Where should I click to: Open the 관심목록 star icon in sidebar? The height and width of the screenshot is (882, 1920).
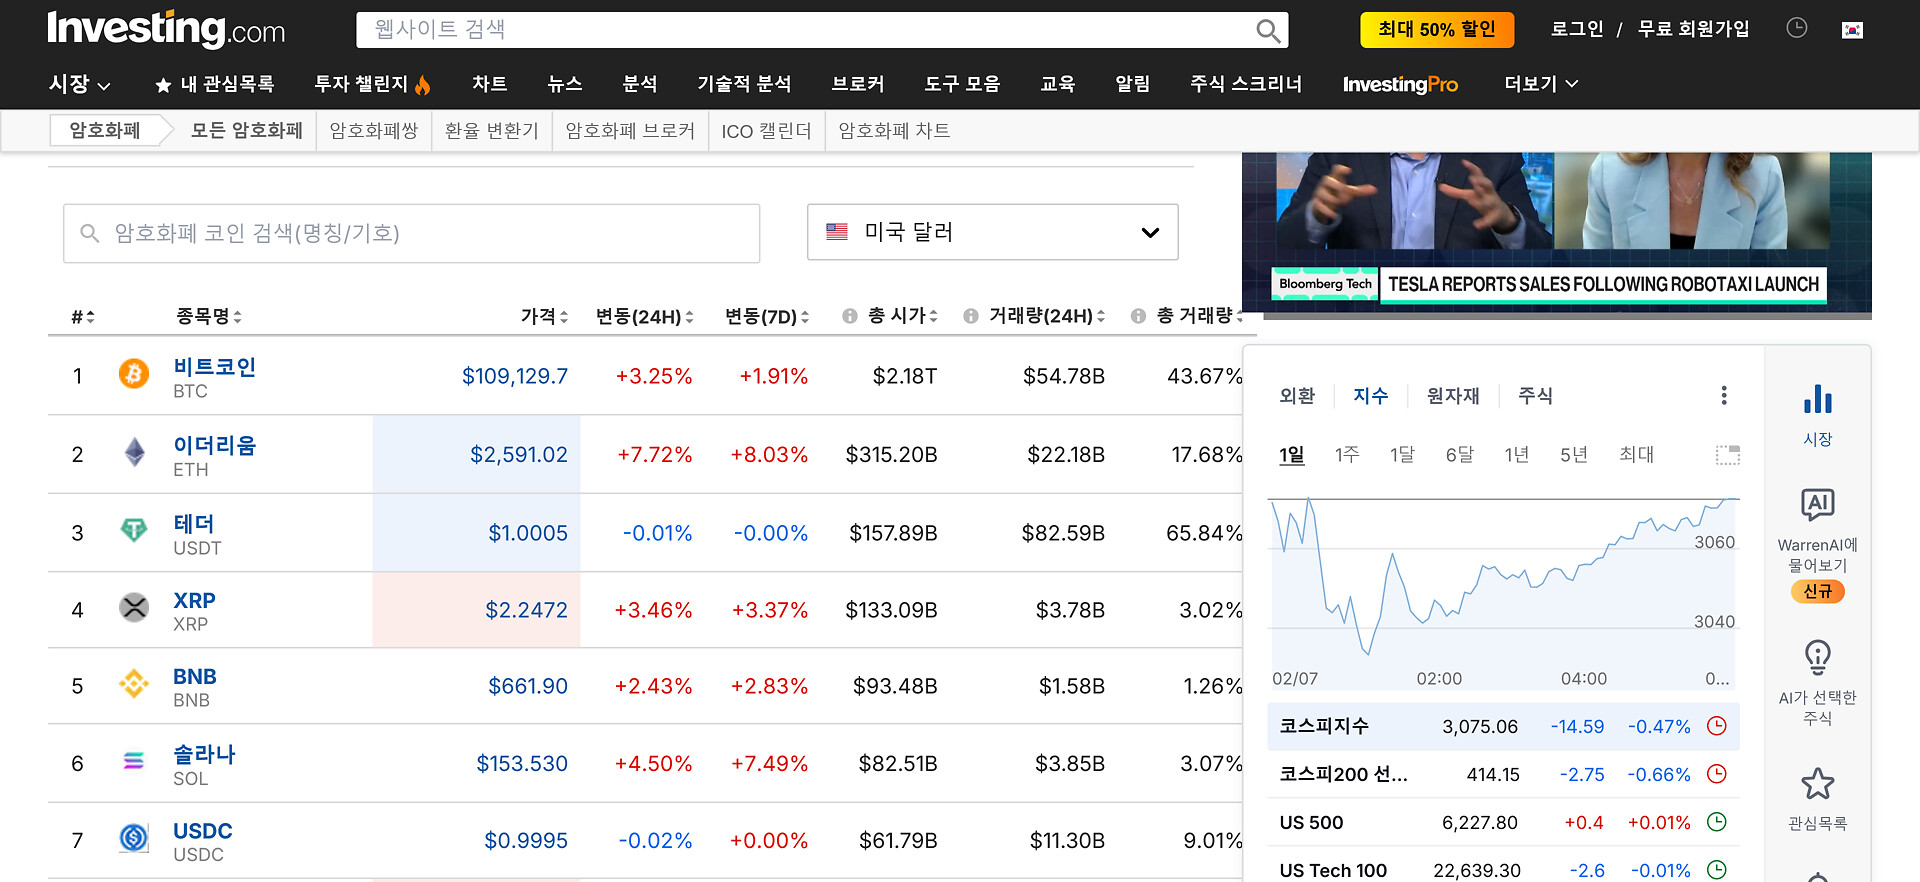pos(1817,784)
